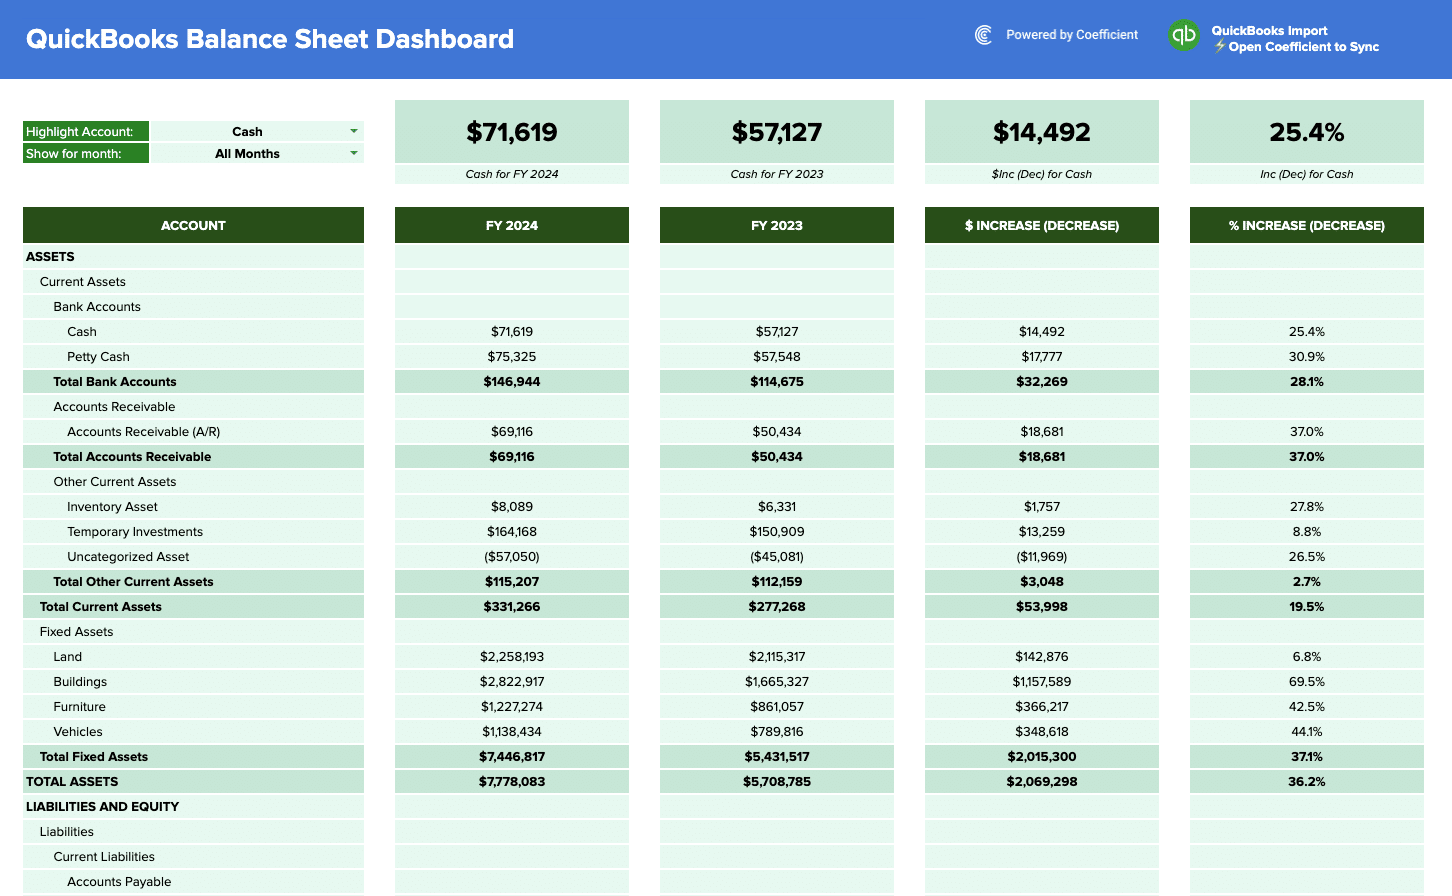Click the Coefficient logo icon
The width and height of the screenshot is (1452, 896).
pos(984,35)
